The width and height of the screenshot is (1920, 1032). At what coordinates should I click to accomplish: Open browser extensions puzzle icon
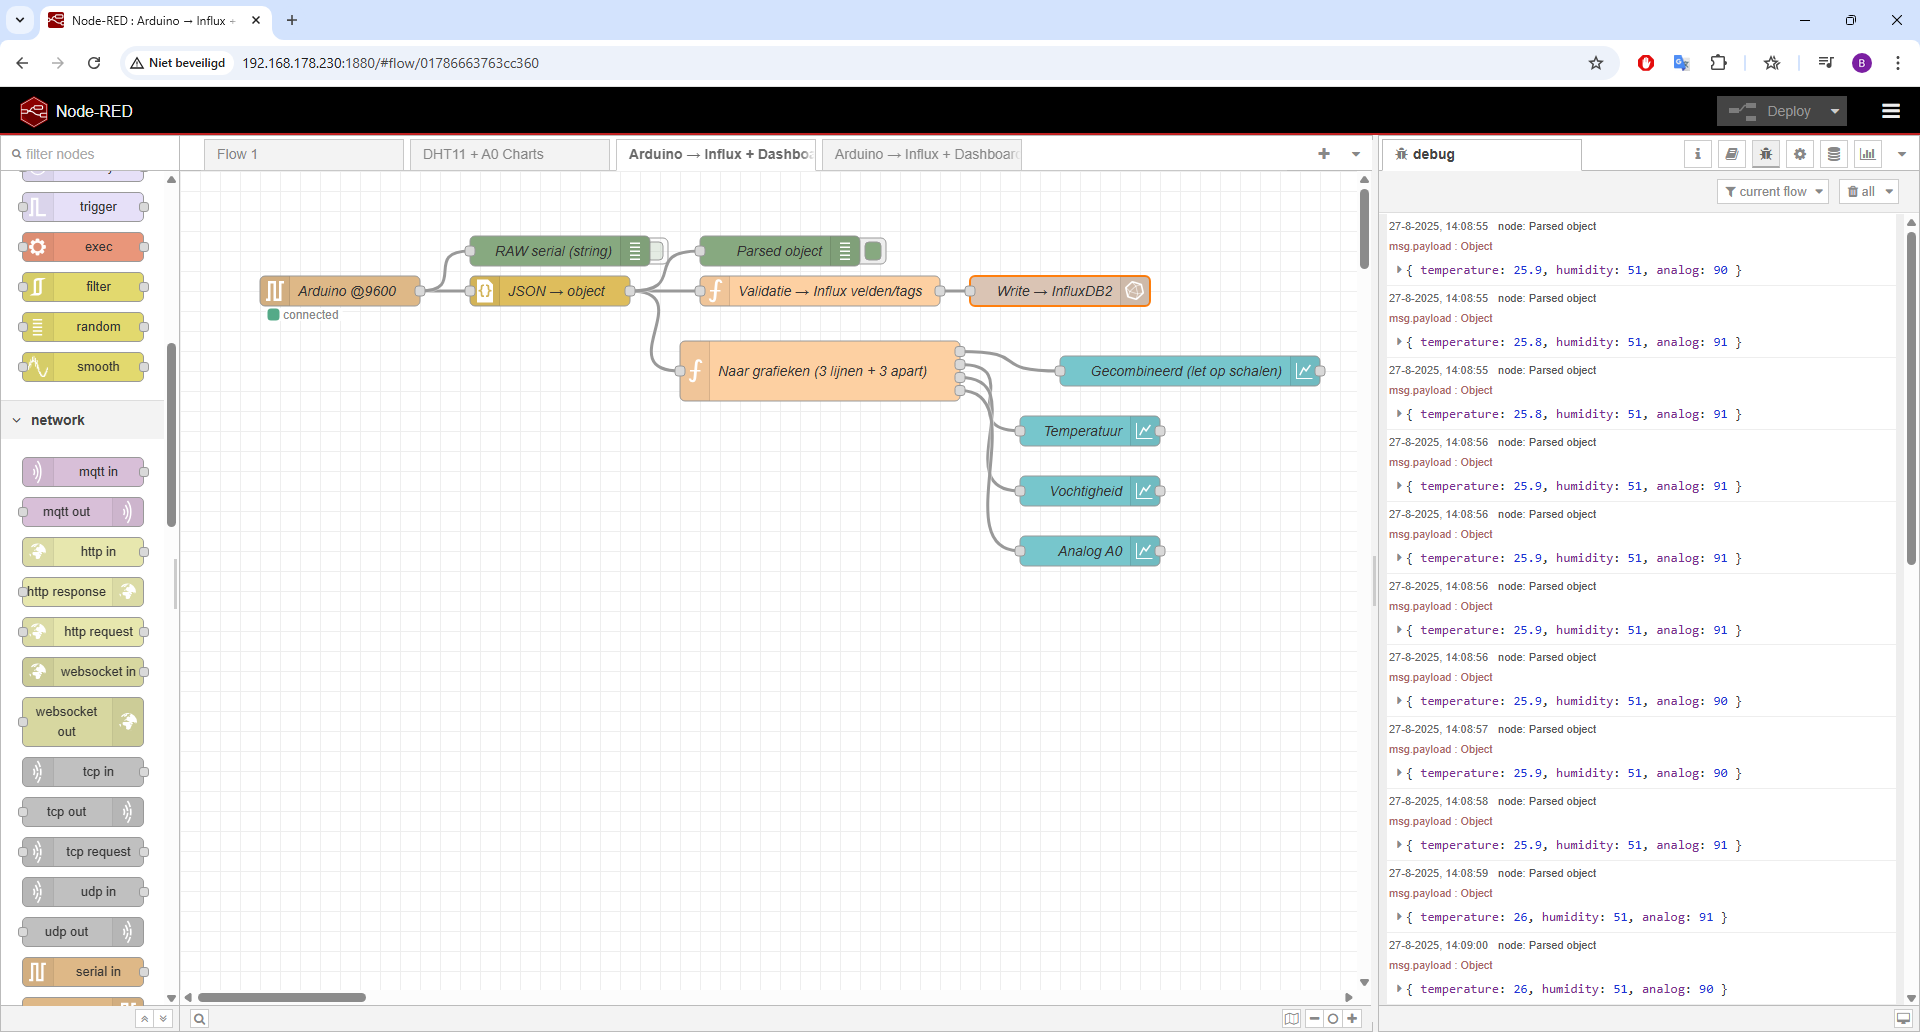tap(1718, 63)
